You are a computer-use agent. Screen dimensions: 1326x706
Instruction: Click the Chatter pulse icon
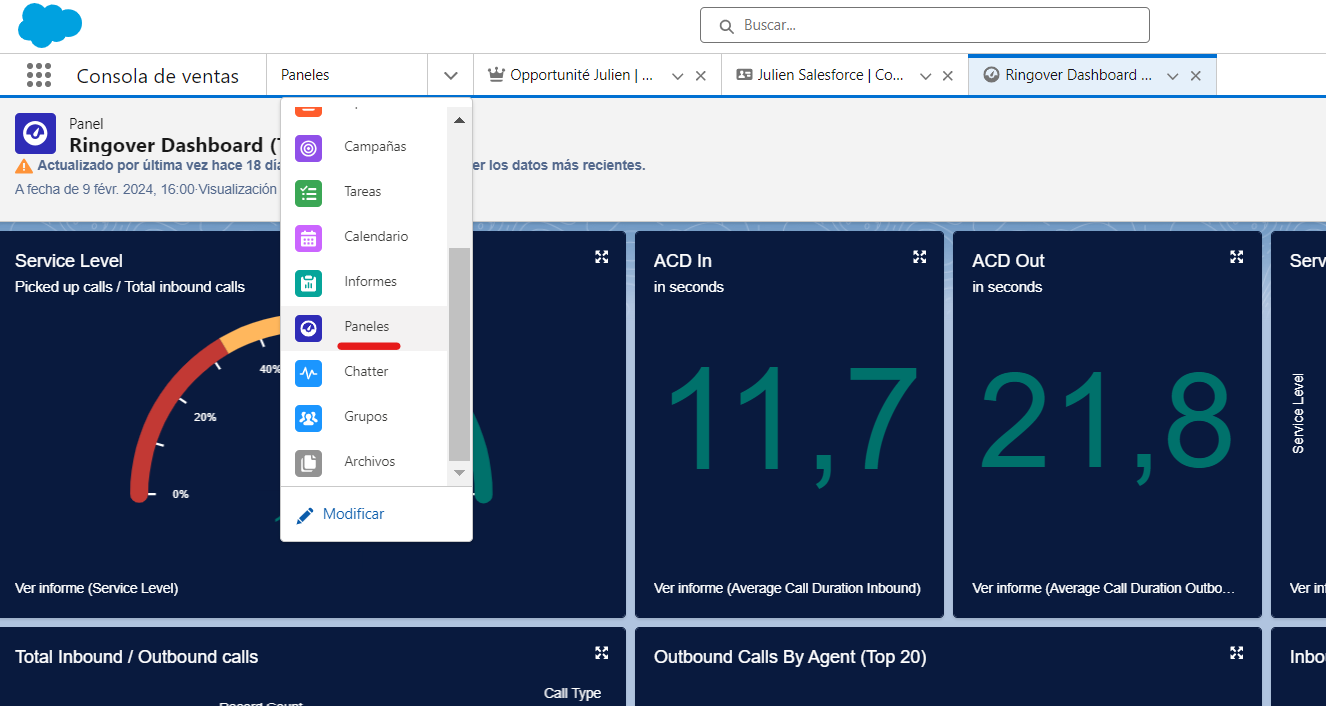pos(308,372)
